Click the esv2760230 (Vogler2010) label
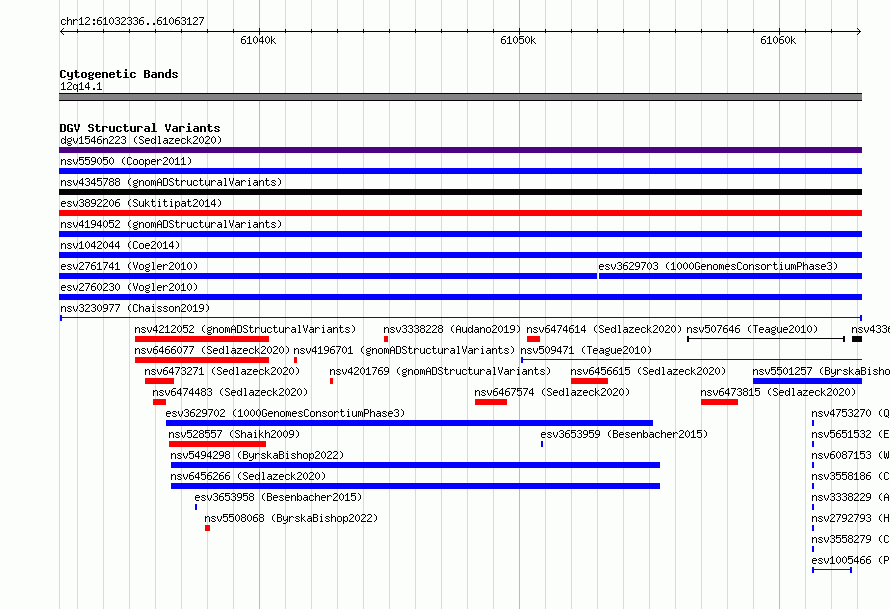 (129, 287)
